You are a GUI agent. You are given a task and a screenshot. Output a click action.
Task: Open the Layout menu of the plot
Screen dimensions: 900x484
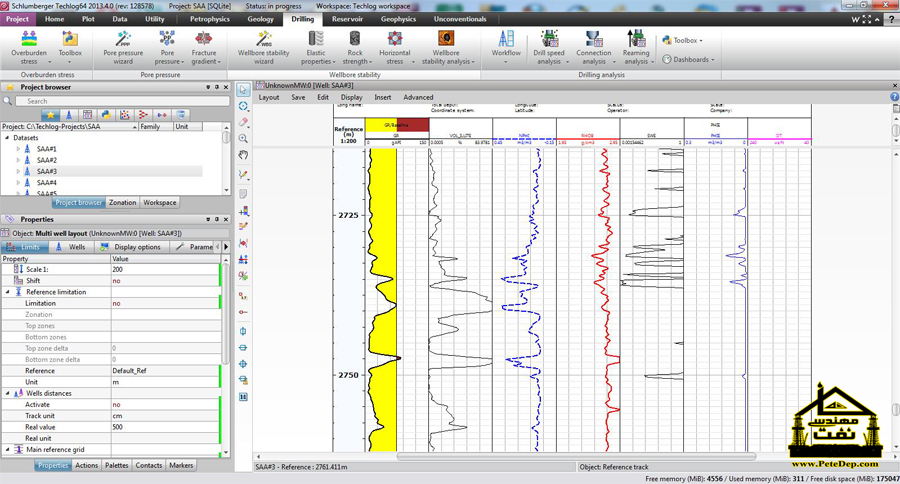point(269,98)
